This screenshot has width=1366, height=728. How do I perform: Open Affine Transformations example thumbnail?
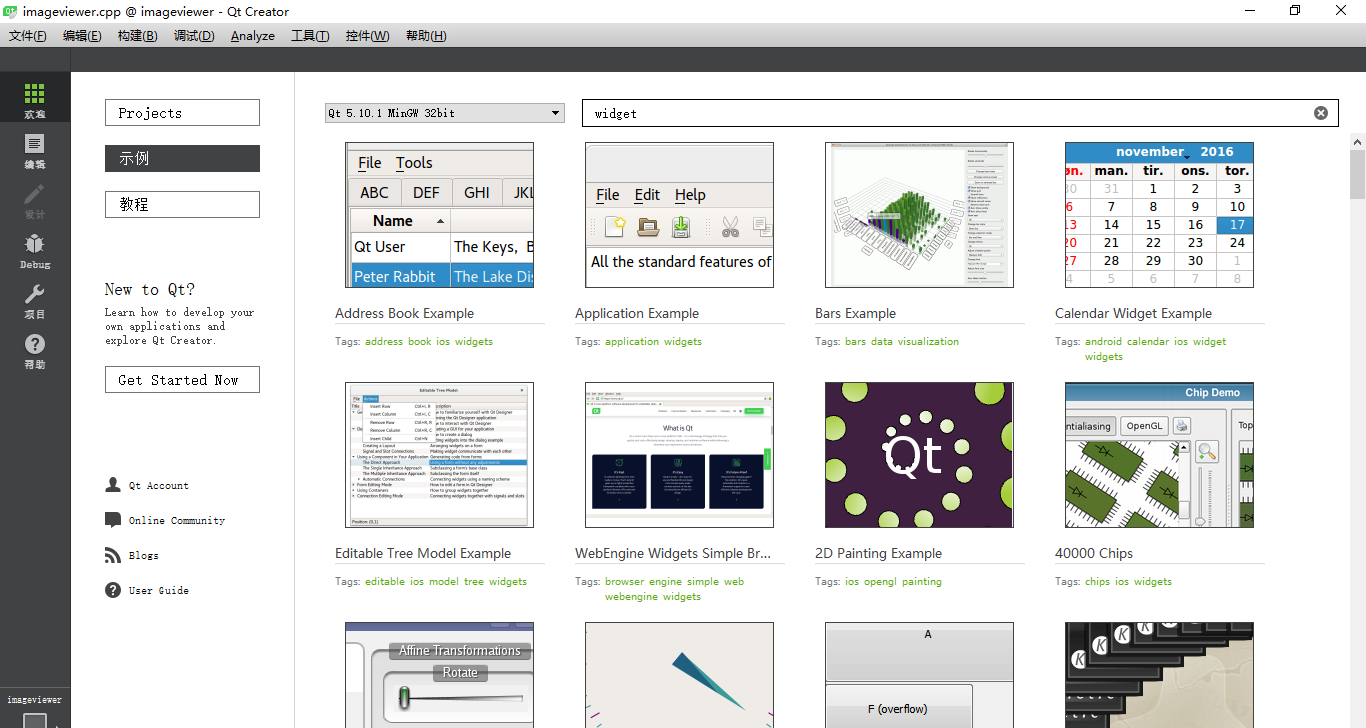click(x=439, y=675)
